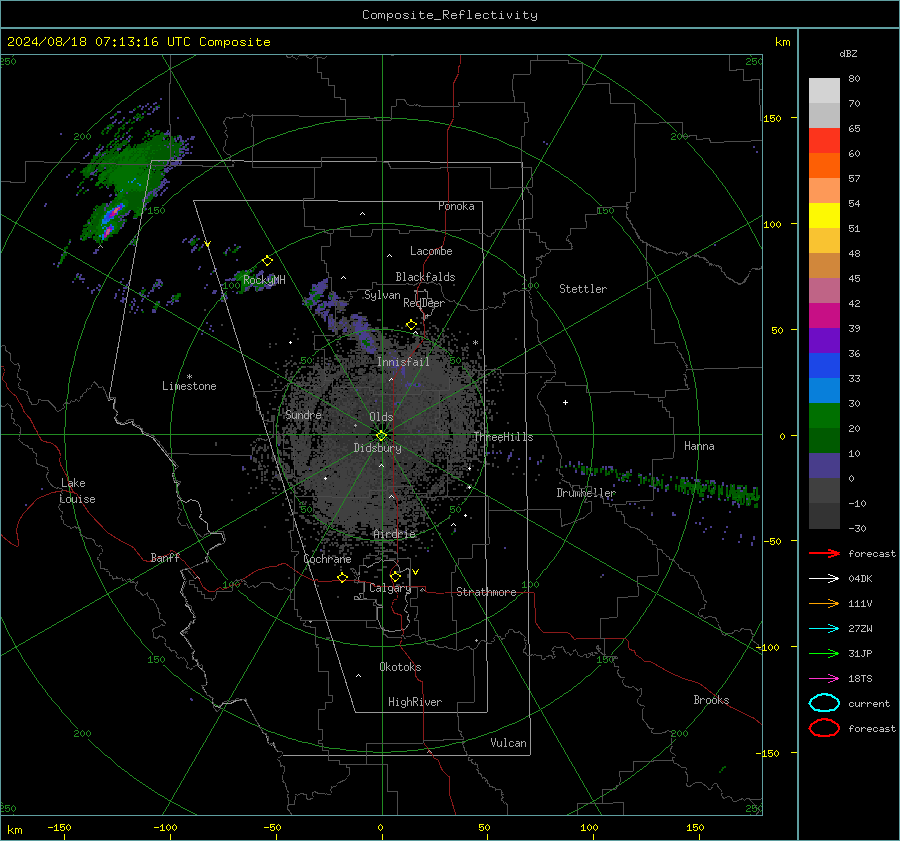Select the RedDeer city label

tap(424, 303)
